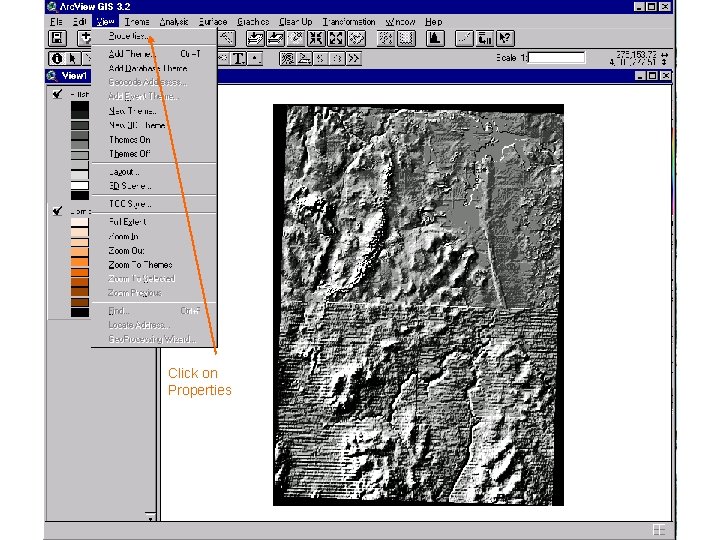The width and height of the screenshot is (720, 540).
Task: Click the View1 window magnifier title icon
Action: click(x=52, y=76)
